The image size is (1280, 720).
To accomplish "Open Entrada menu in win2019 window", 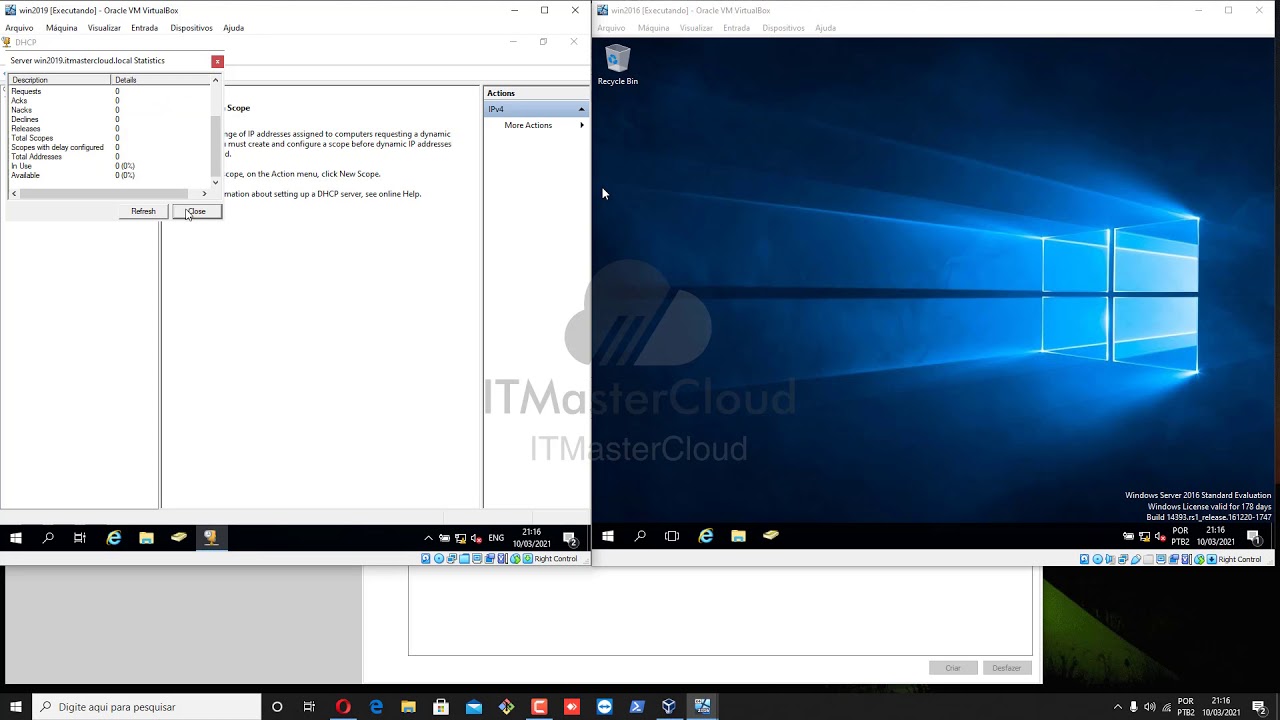I will (144, 28).
